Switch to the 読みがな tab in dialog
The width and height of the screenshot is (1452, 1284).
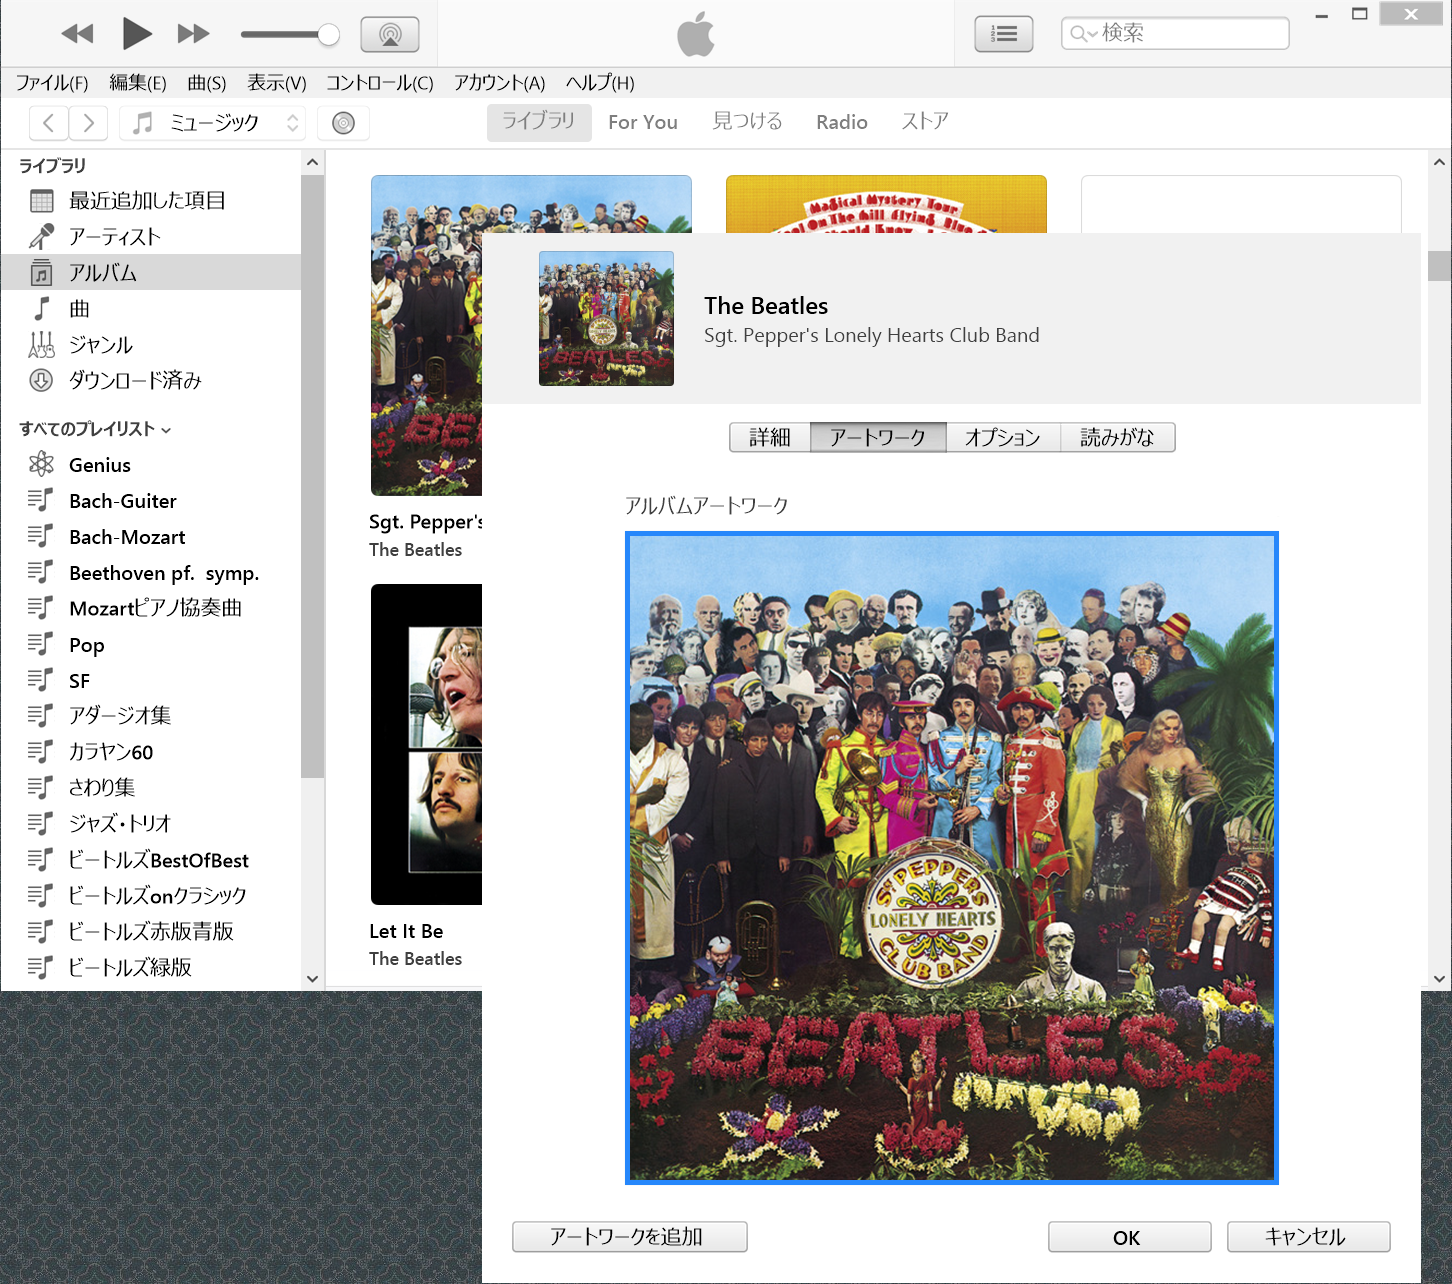coord(1117,438)
